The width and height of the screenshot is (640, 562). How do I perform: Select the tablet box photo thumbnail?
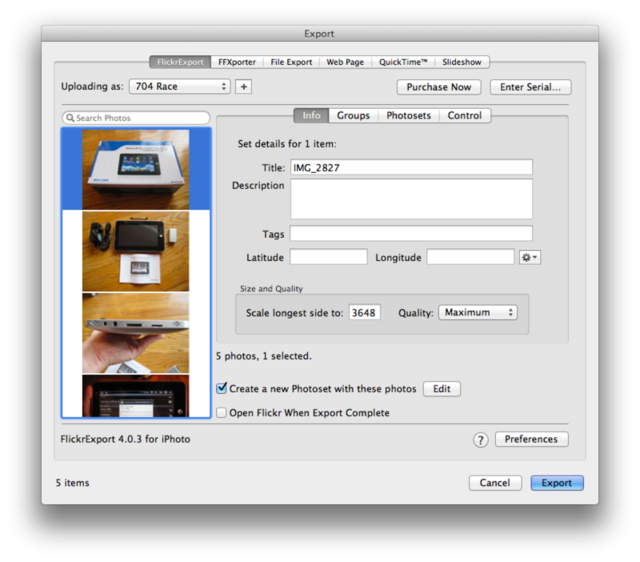point(136,169)
